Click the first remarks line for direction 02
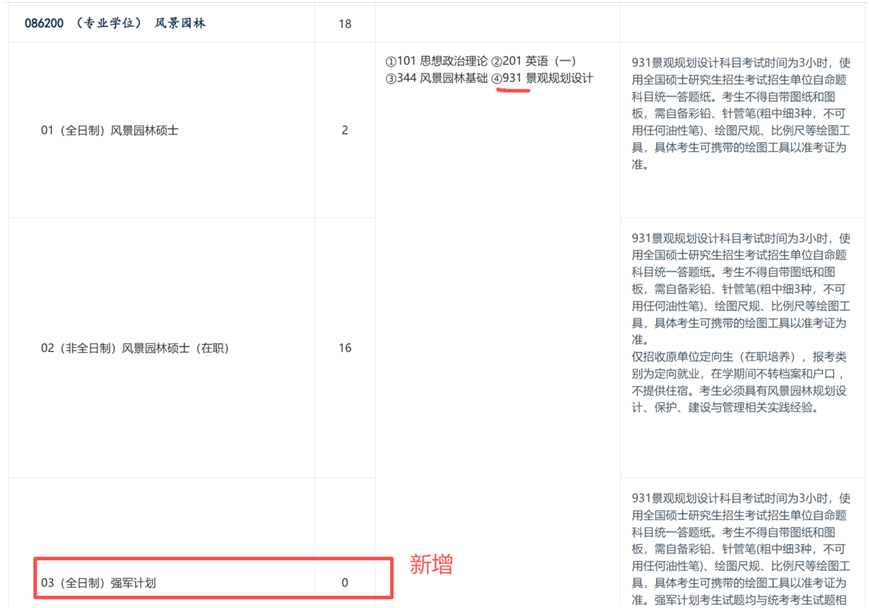Image resolution: width=869 pixels, height=608 pixels. point(741,238)
